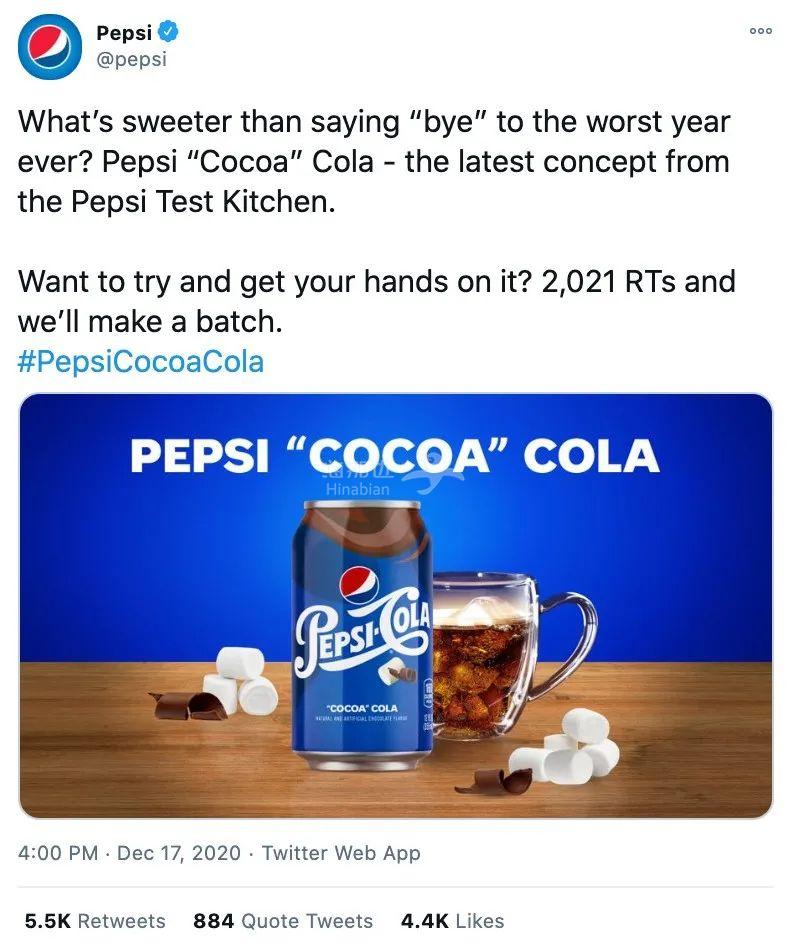View the 884 Quote Tweets
The width and height of the screenshot is (789, 952).
283,920
